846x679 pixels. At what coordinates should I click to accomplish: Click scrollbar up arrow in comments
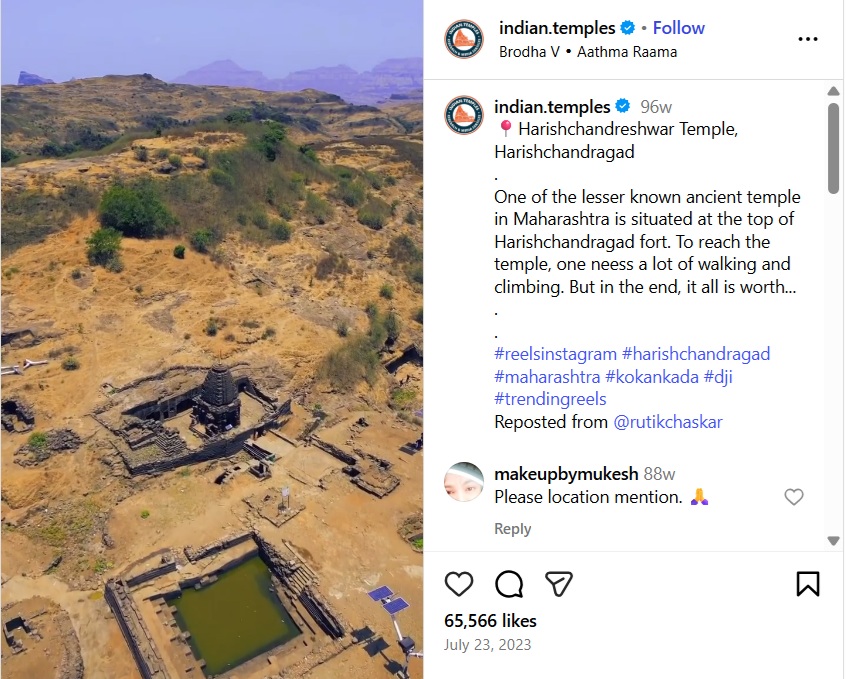tap(834, 91)
